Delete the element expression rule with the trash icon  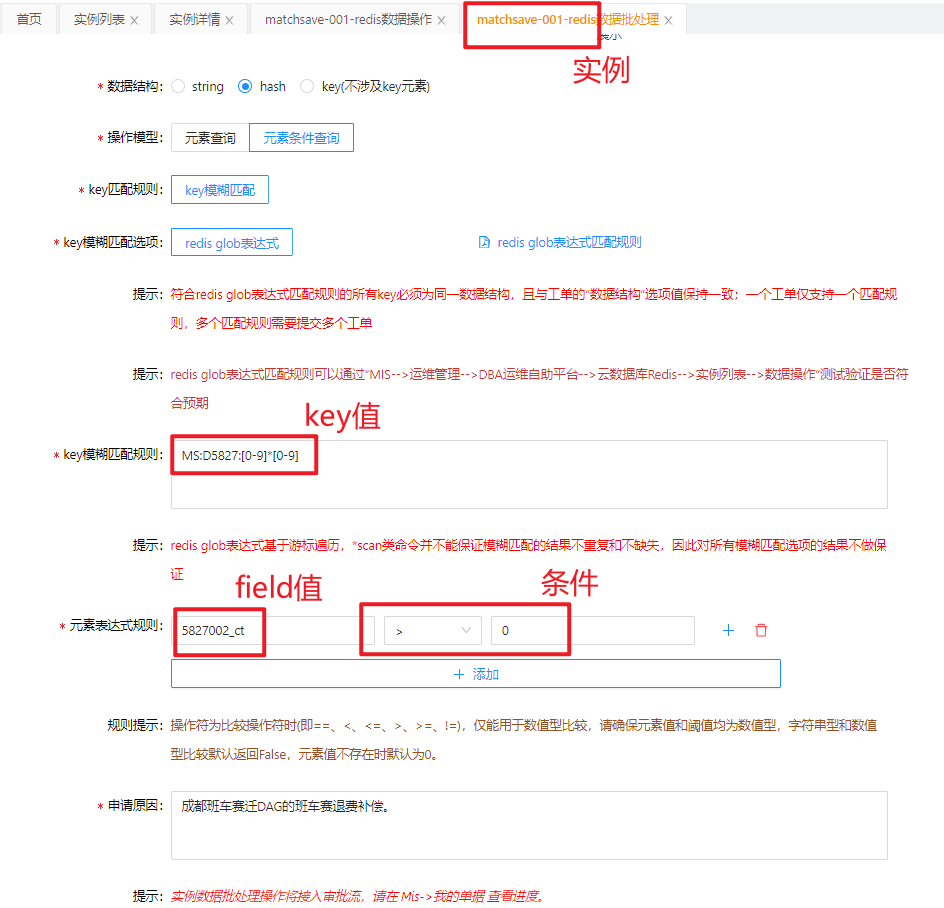click(x=761, y=630)
